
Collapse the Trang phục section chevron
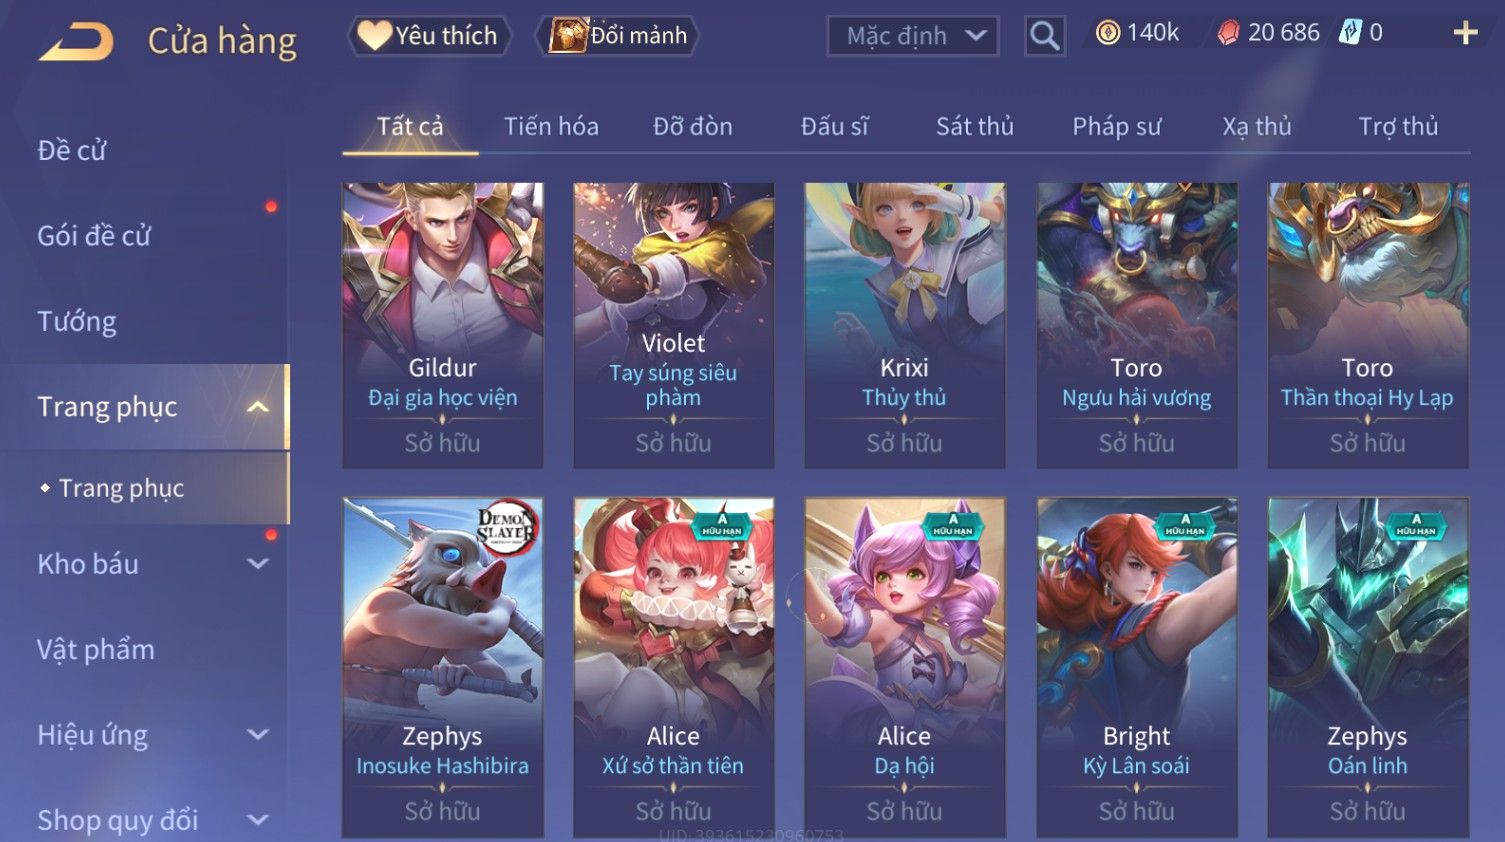pos(257,407)
